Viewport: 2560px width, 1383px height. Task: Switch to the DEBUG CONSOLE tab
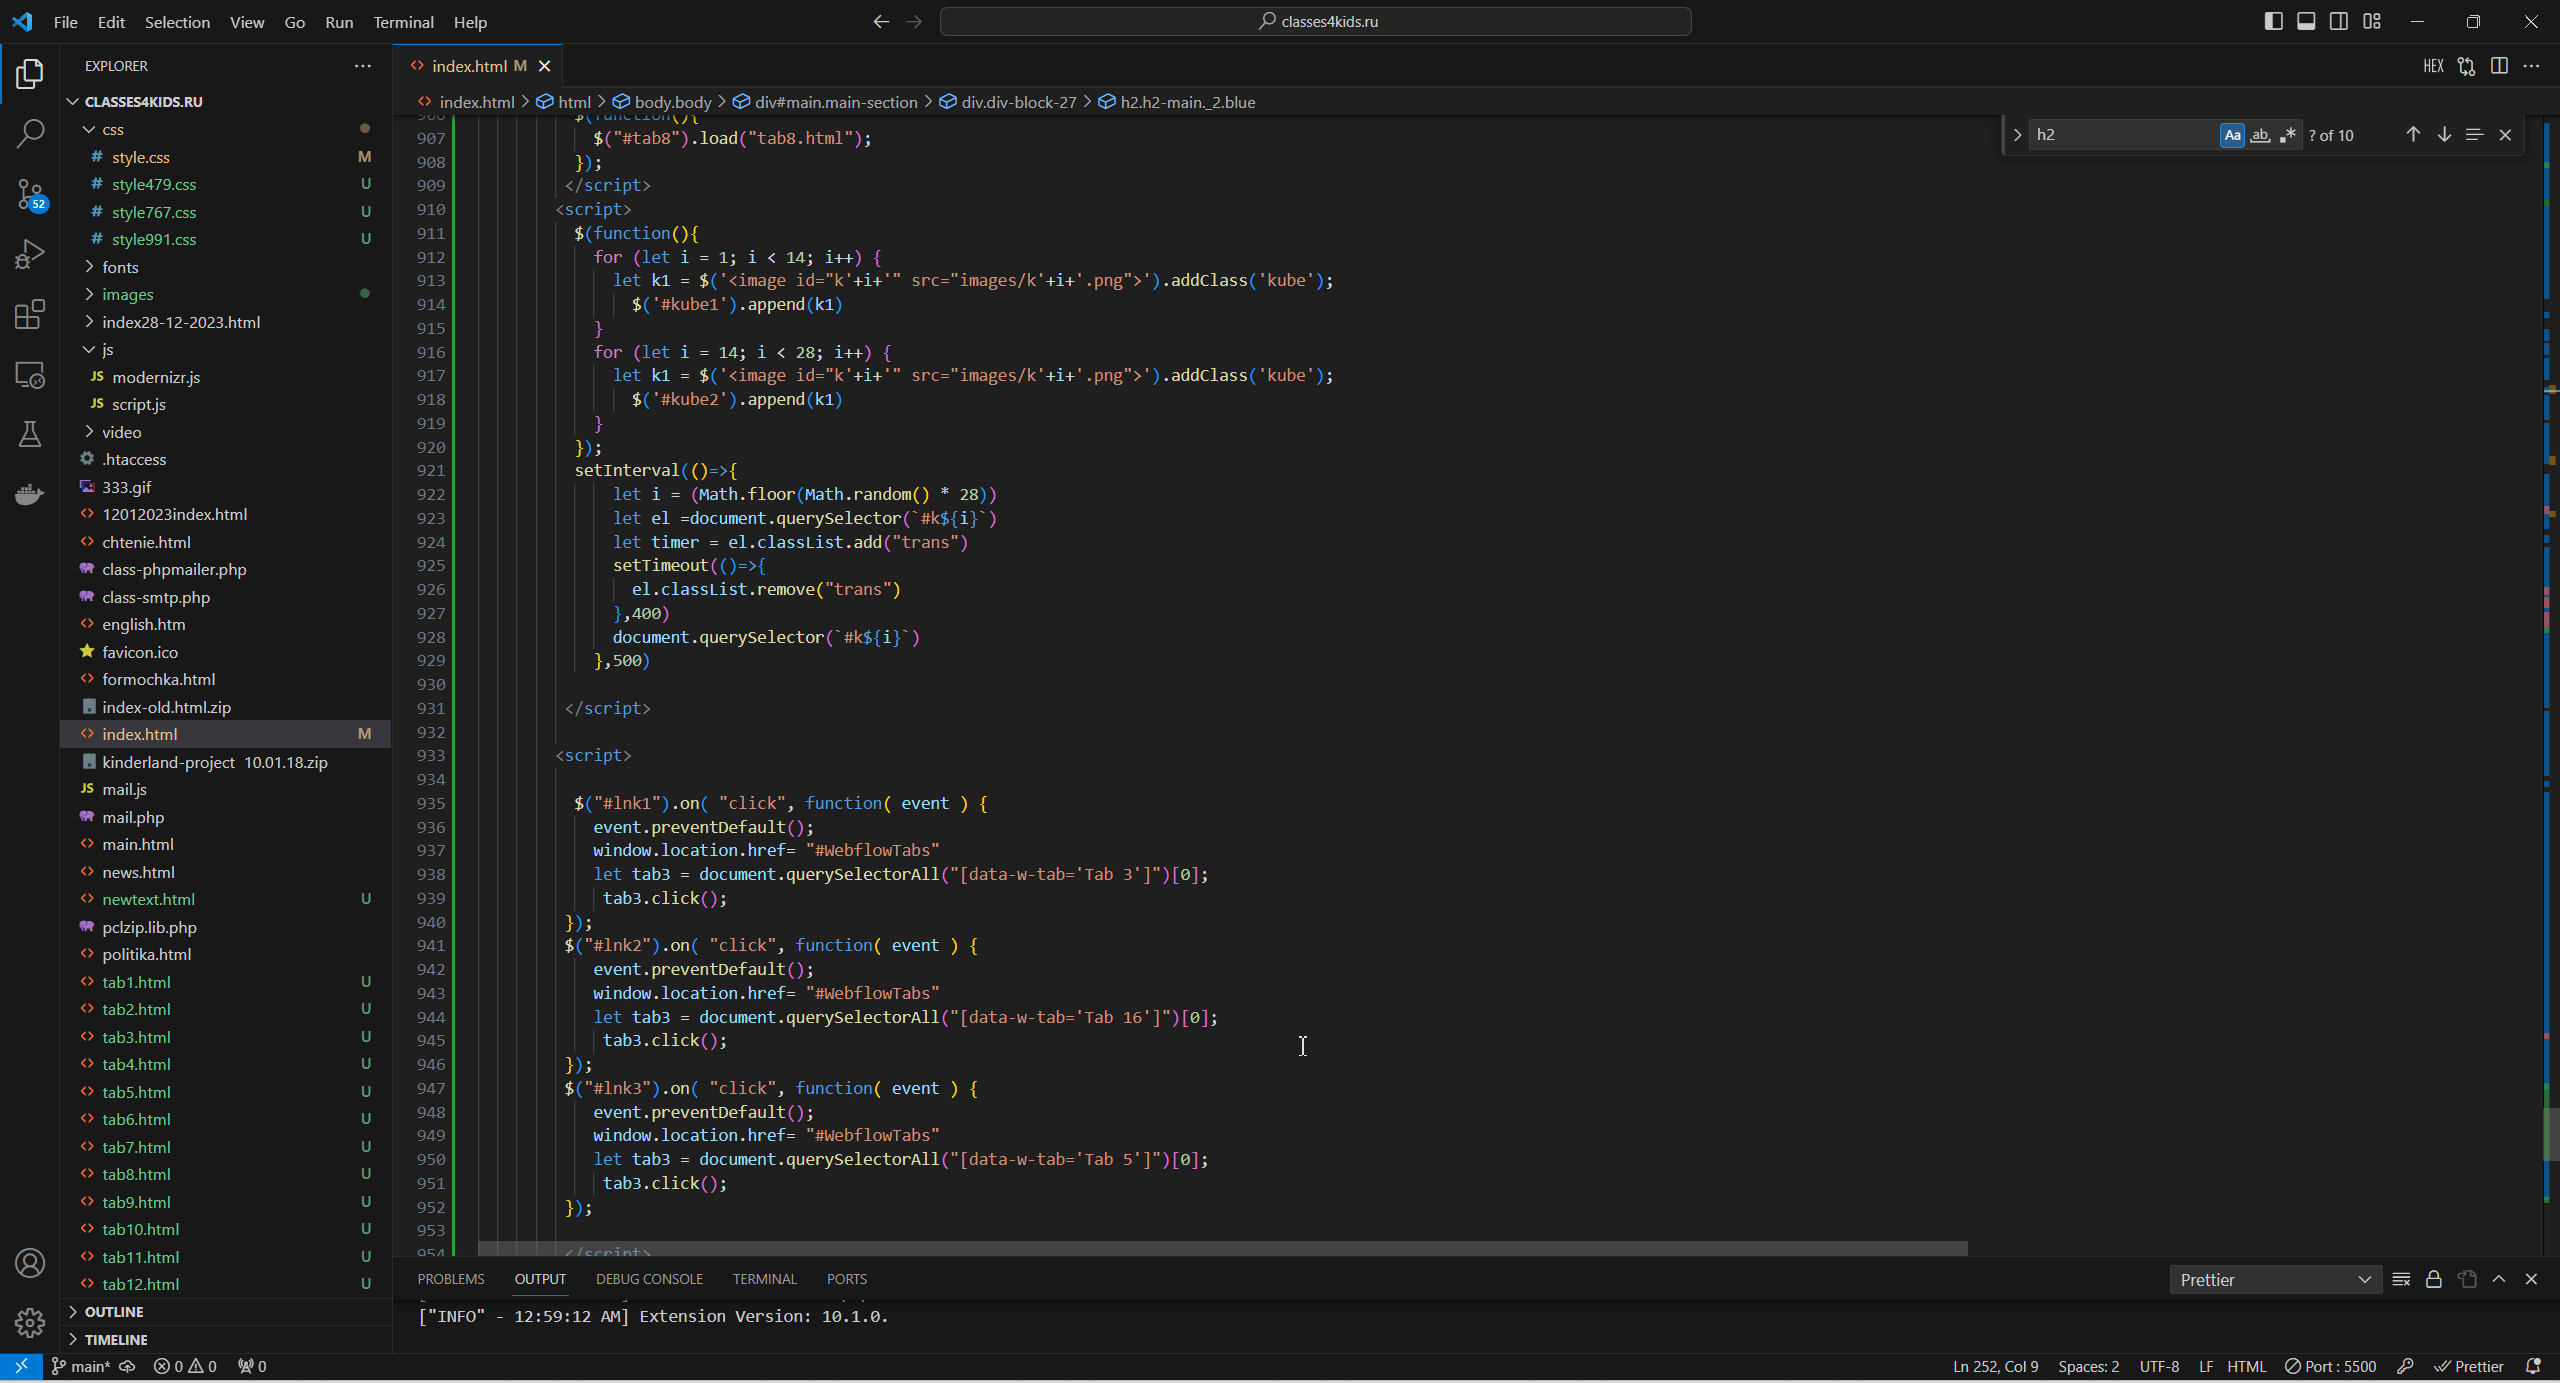click(x=649, y=1279)
